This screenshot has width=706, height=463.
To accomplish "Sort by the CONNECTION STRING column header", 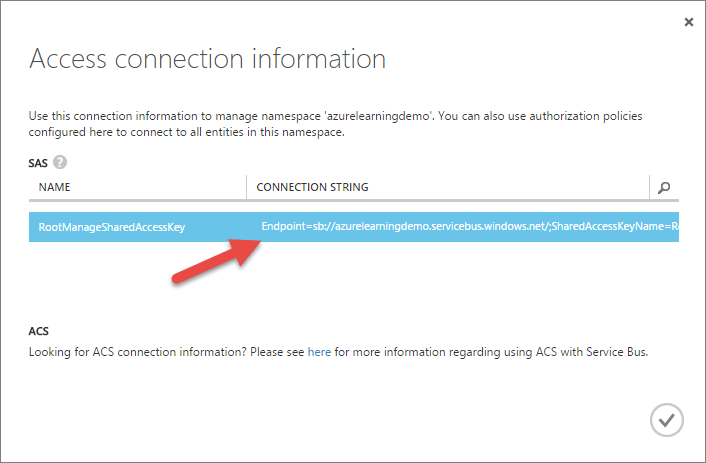I will pos(312,187).
